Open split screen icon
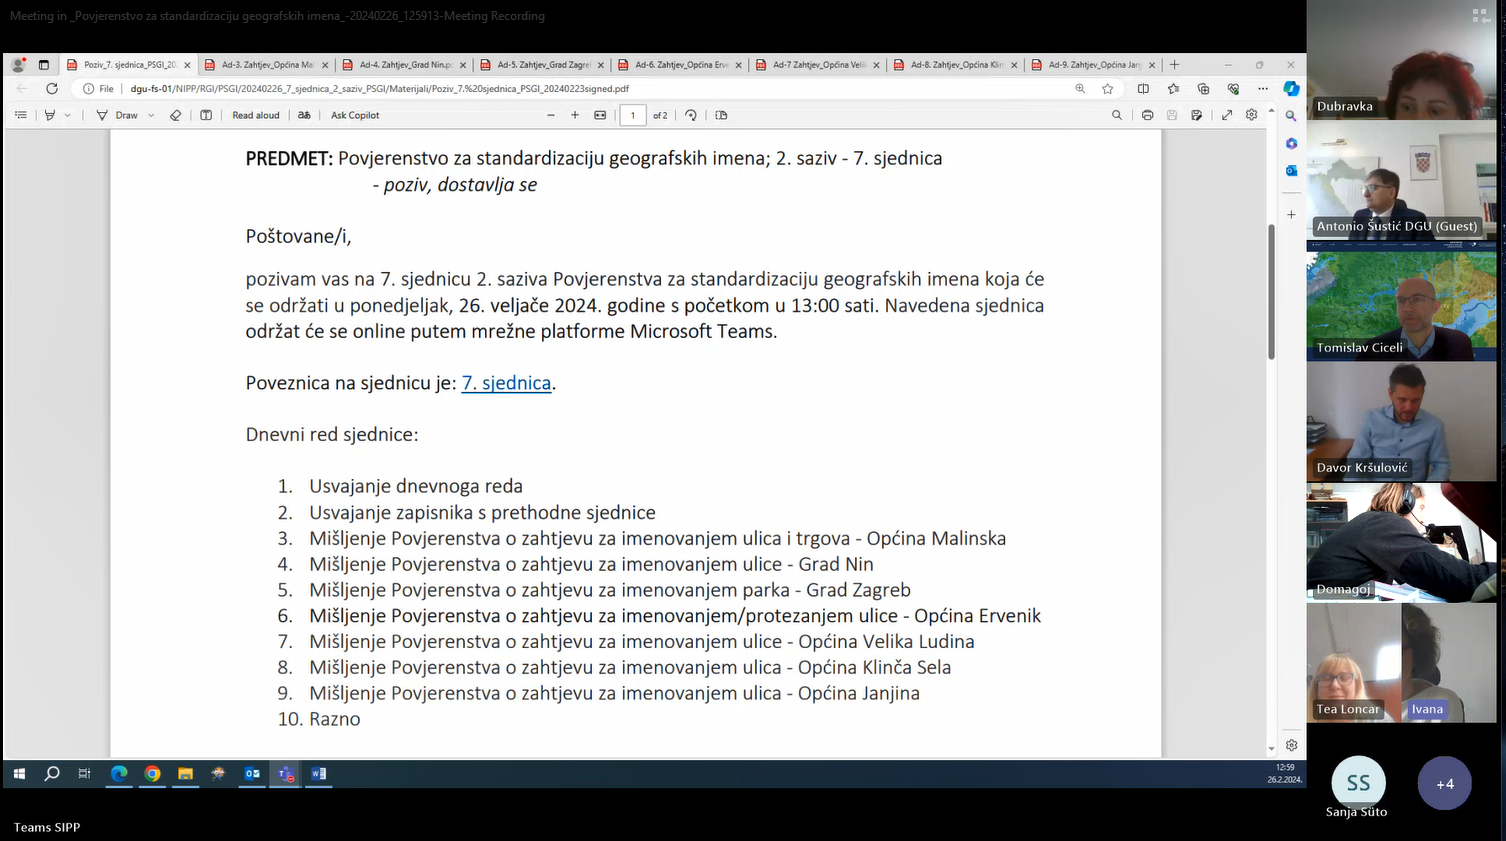 coord(1143,89)
